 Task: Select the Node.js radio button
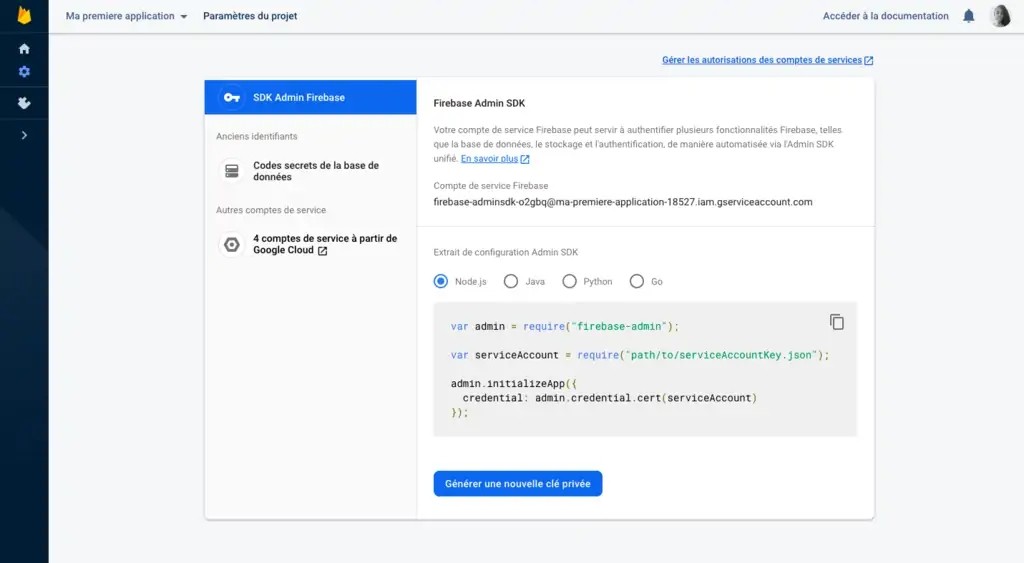point(441,282)
